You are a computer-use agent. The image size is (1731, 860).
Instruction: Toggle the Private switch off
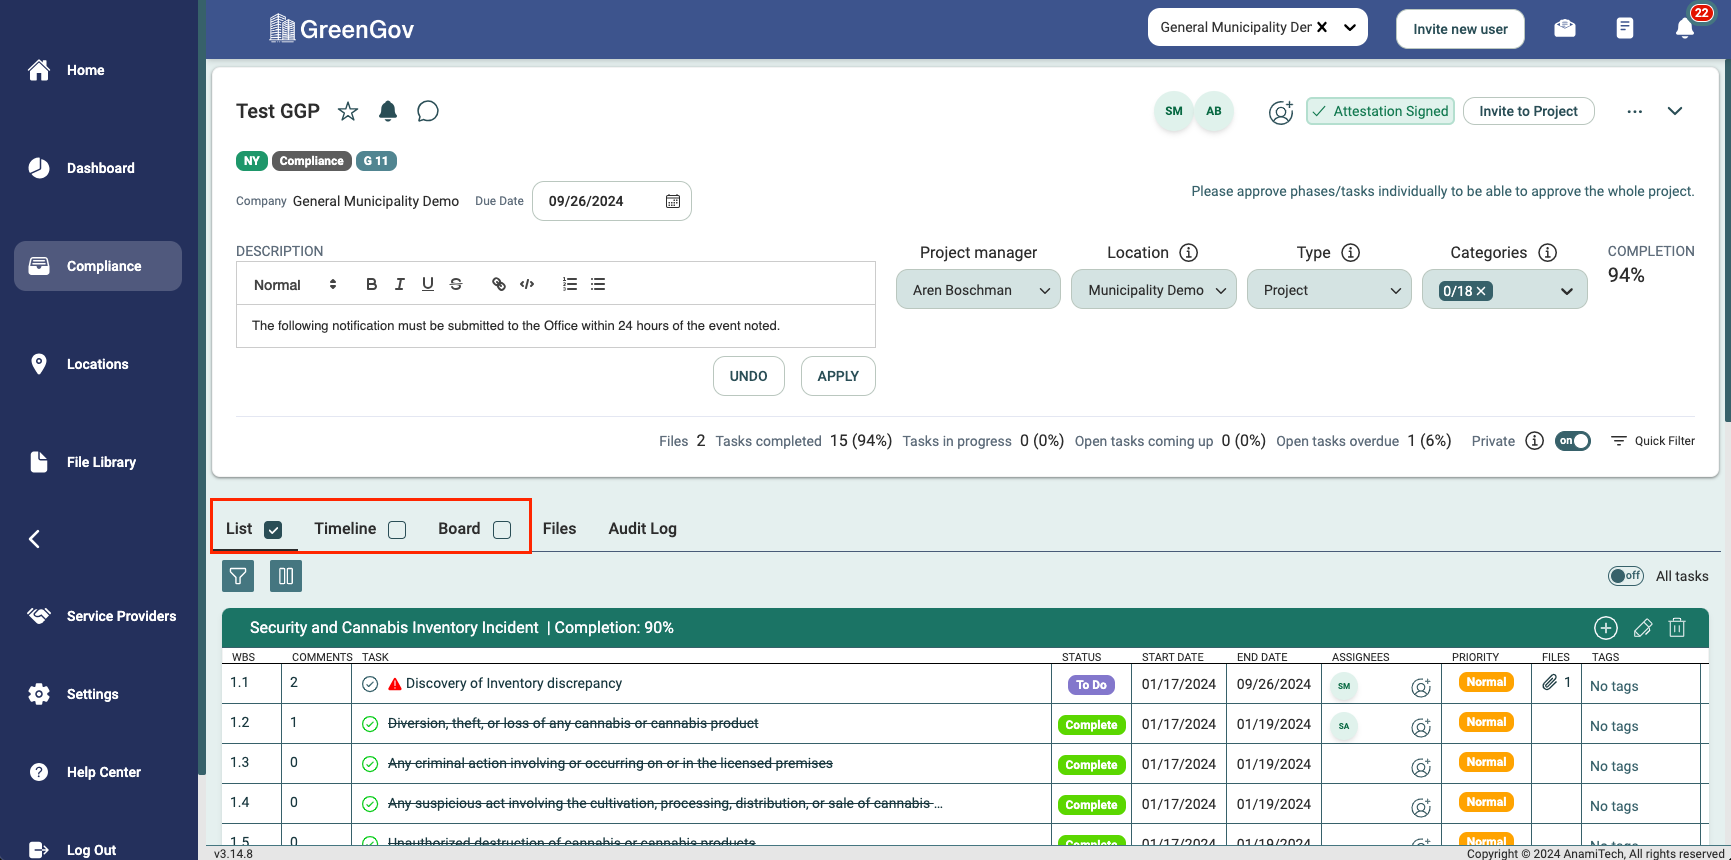pyautogui.click(x=1572, y=441)
